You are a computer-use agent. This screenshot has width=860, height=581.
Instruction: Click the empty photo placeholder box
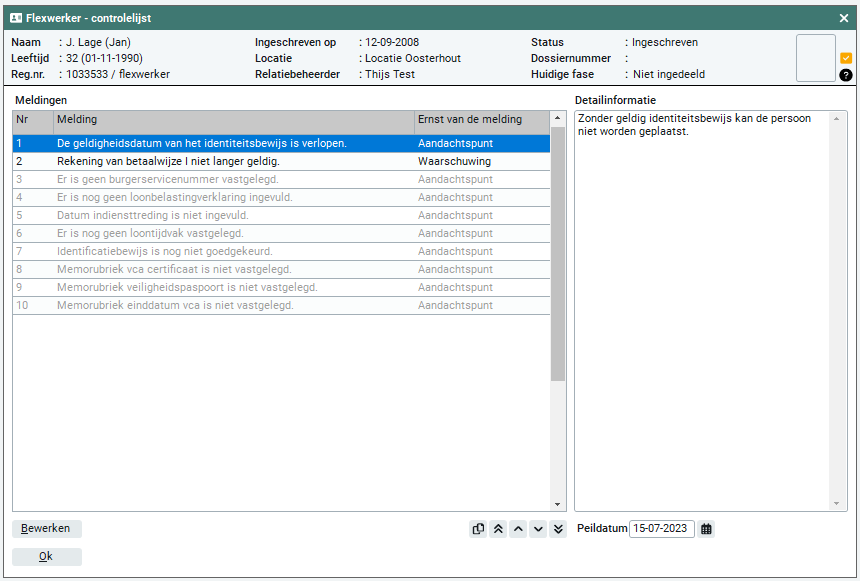point(815,58)
